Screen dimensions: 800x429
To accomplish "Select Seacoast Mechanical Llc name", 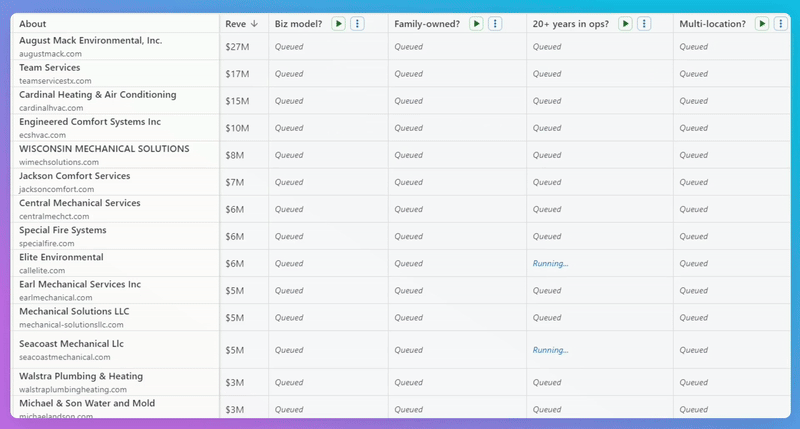I will (71, 343).
